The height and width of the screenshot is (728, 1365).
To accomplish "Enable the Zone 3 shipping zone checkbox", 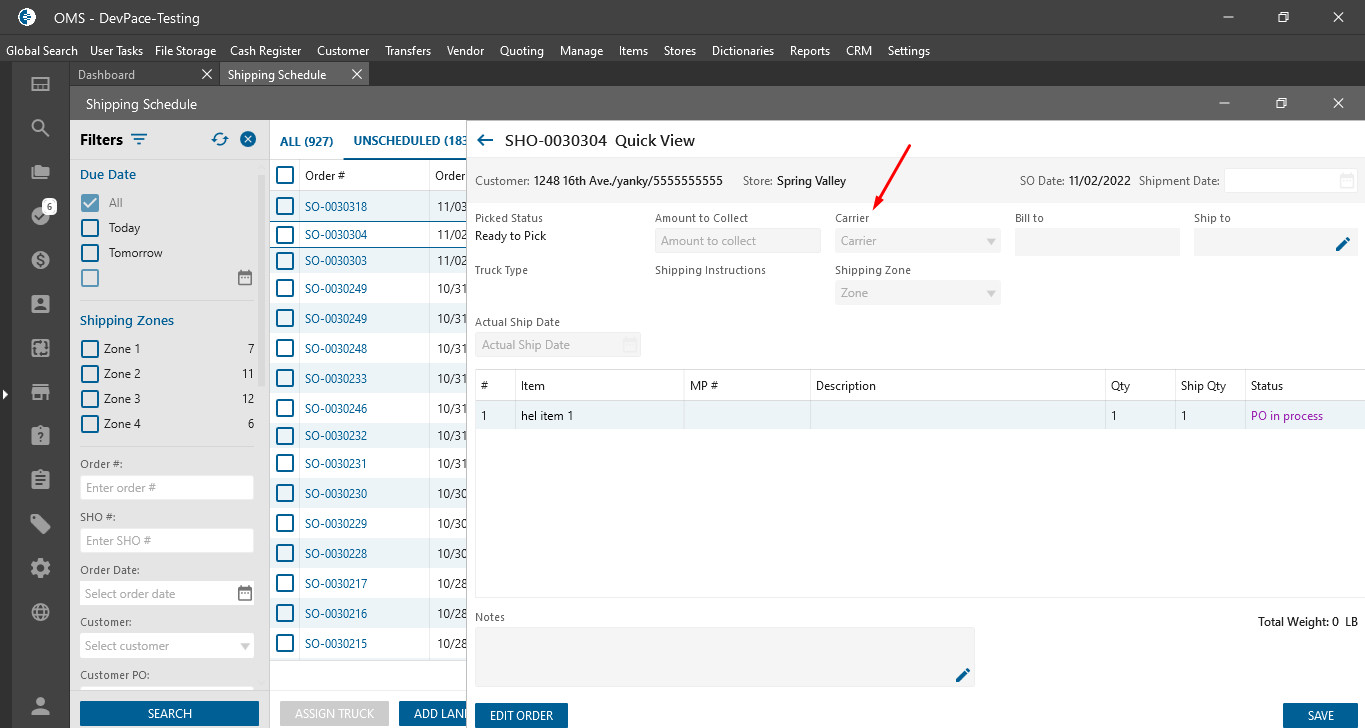I will point(90,399).
